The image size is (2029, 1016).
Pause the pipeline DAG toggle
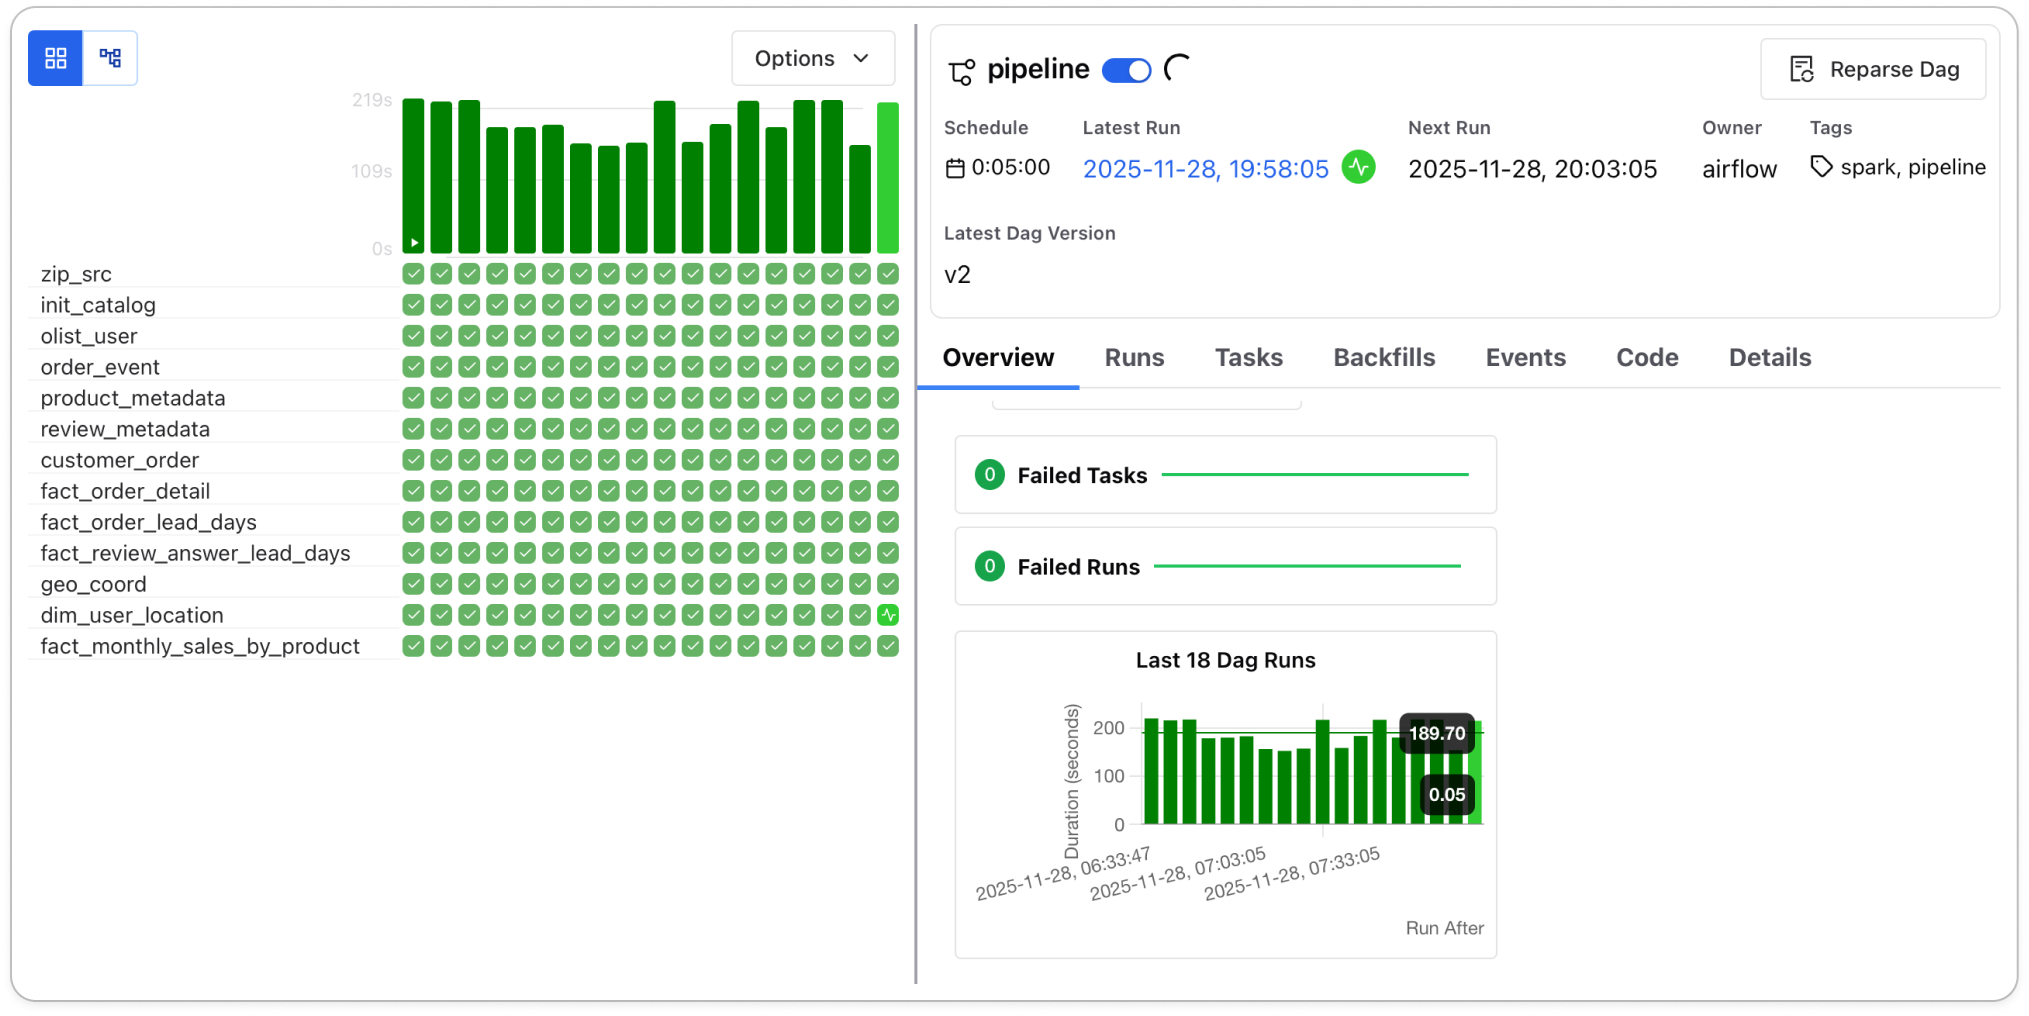click(x=1126, y=70)
